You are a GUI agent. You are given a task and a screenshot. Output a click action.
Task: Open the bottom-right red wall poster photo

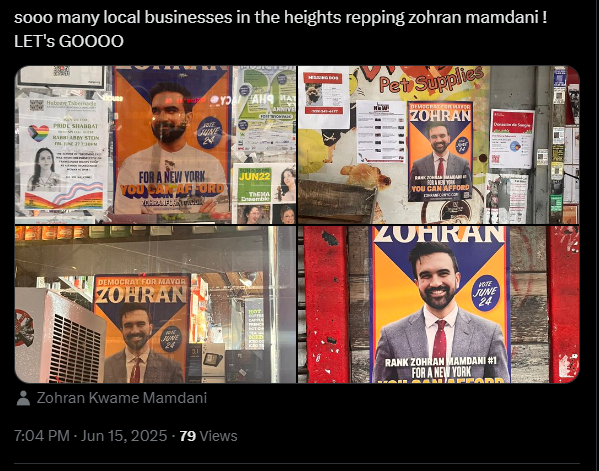click(x=439, y=304)
